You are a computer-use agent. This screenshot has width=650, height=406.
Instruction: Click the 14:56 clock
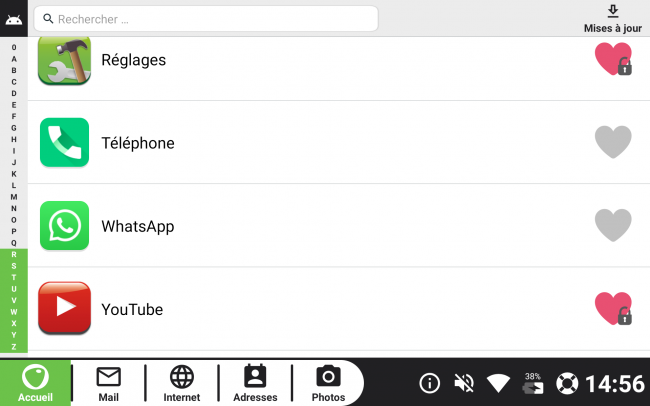(615, 383)
